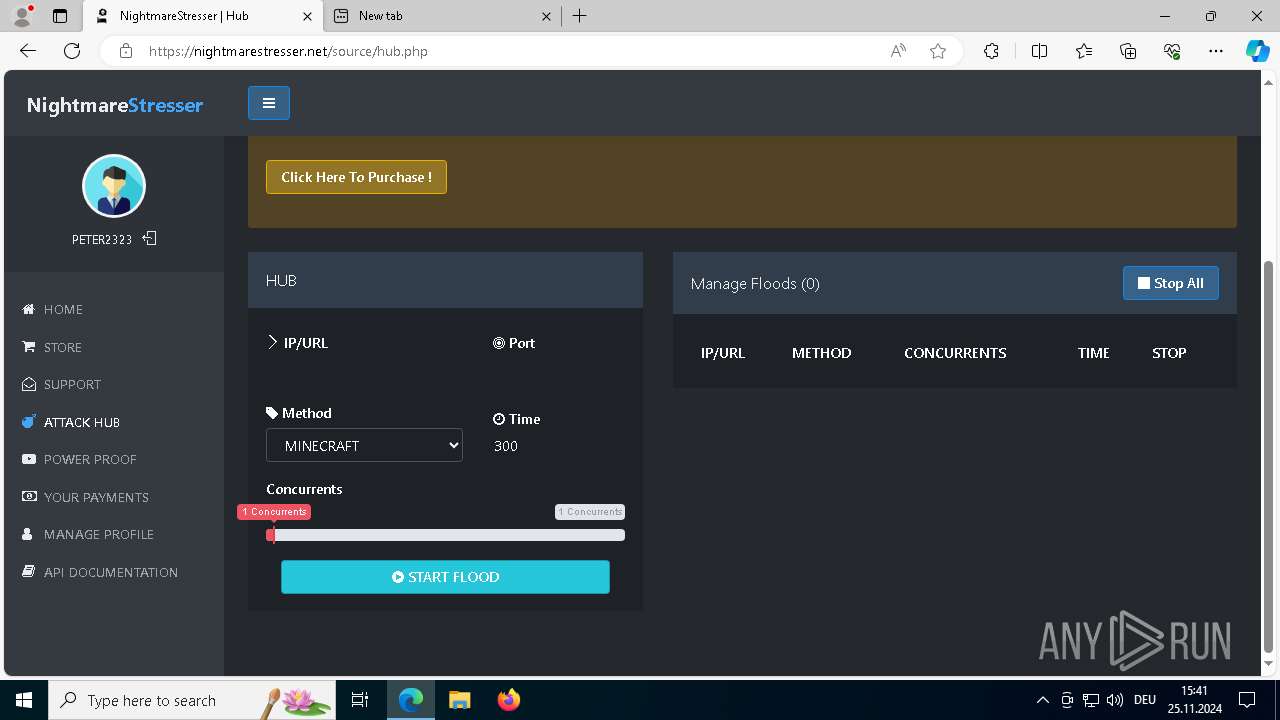Image resolution: width=1280 pixels, height=720 pixels.
Task: Toggle the sidebar with the hamburger button
Action: [x=269, y=103]
